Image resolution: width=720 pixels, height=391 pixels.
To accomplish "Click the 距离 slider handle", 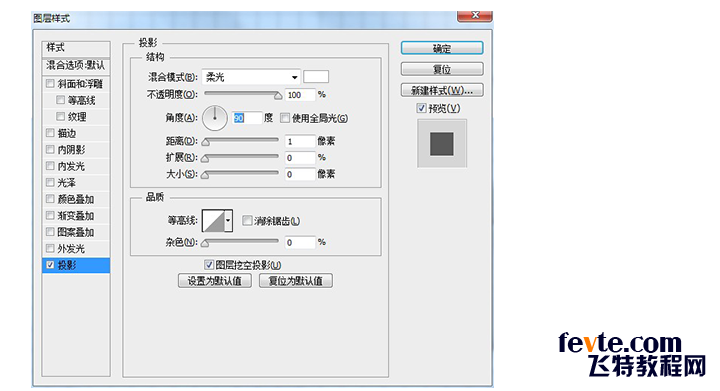I will [206, 142].
